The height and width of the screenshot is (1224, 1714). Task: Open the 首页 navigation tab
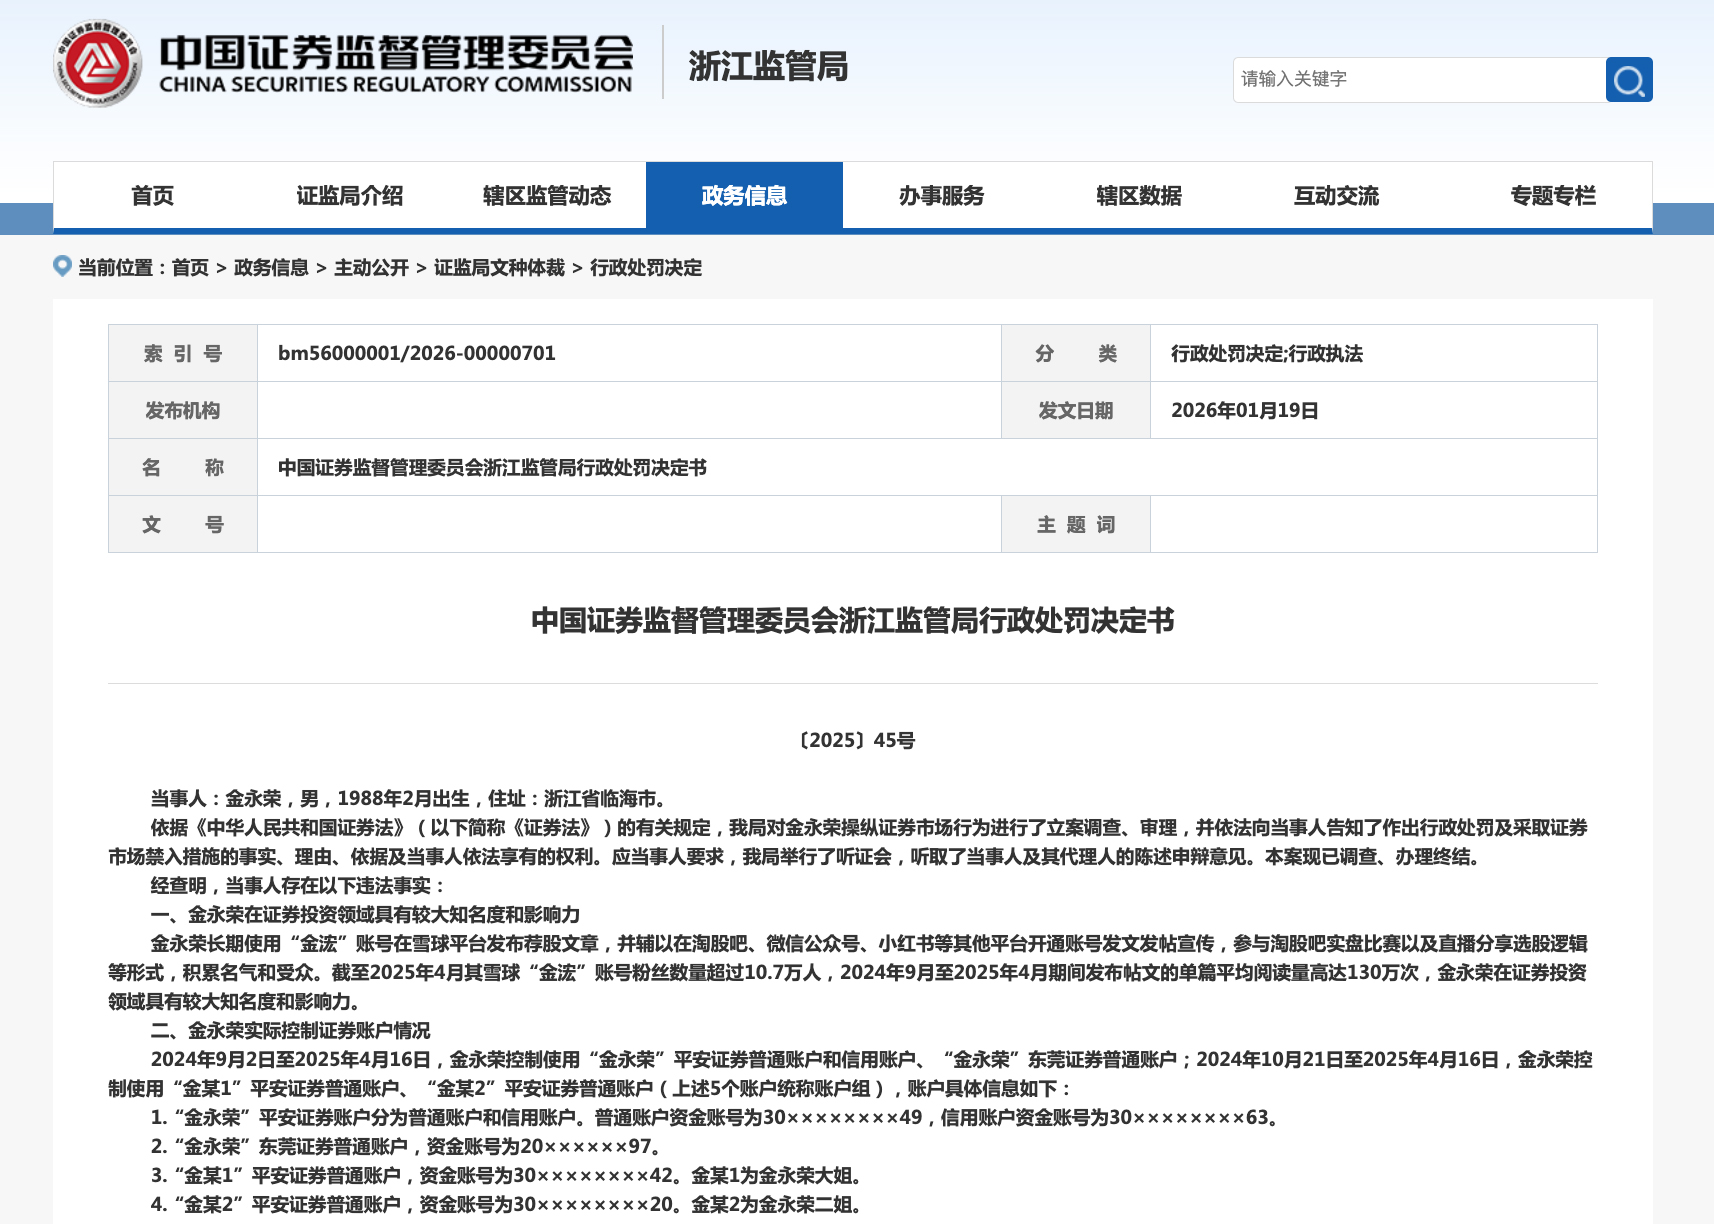pyautogui.click(x=152, y=196)
